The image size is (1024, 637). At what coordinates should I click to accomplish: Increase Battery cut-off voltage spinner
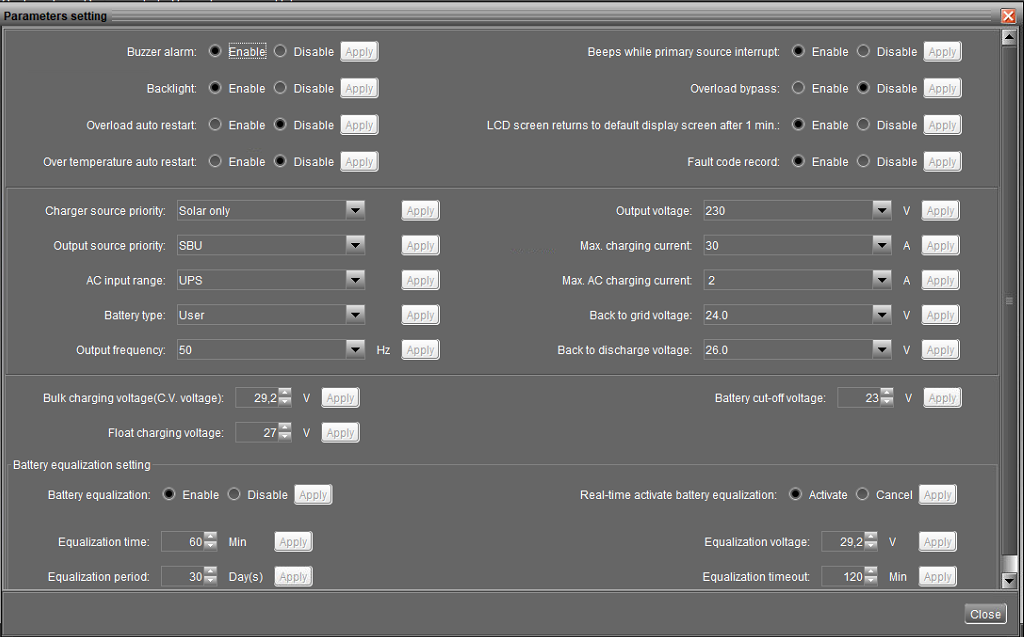click(887, 393)
